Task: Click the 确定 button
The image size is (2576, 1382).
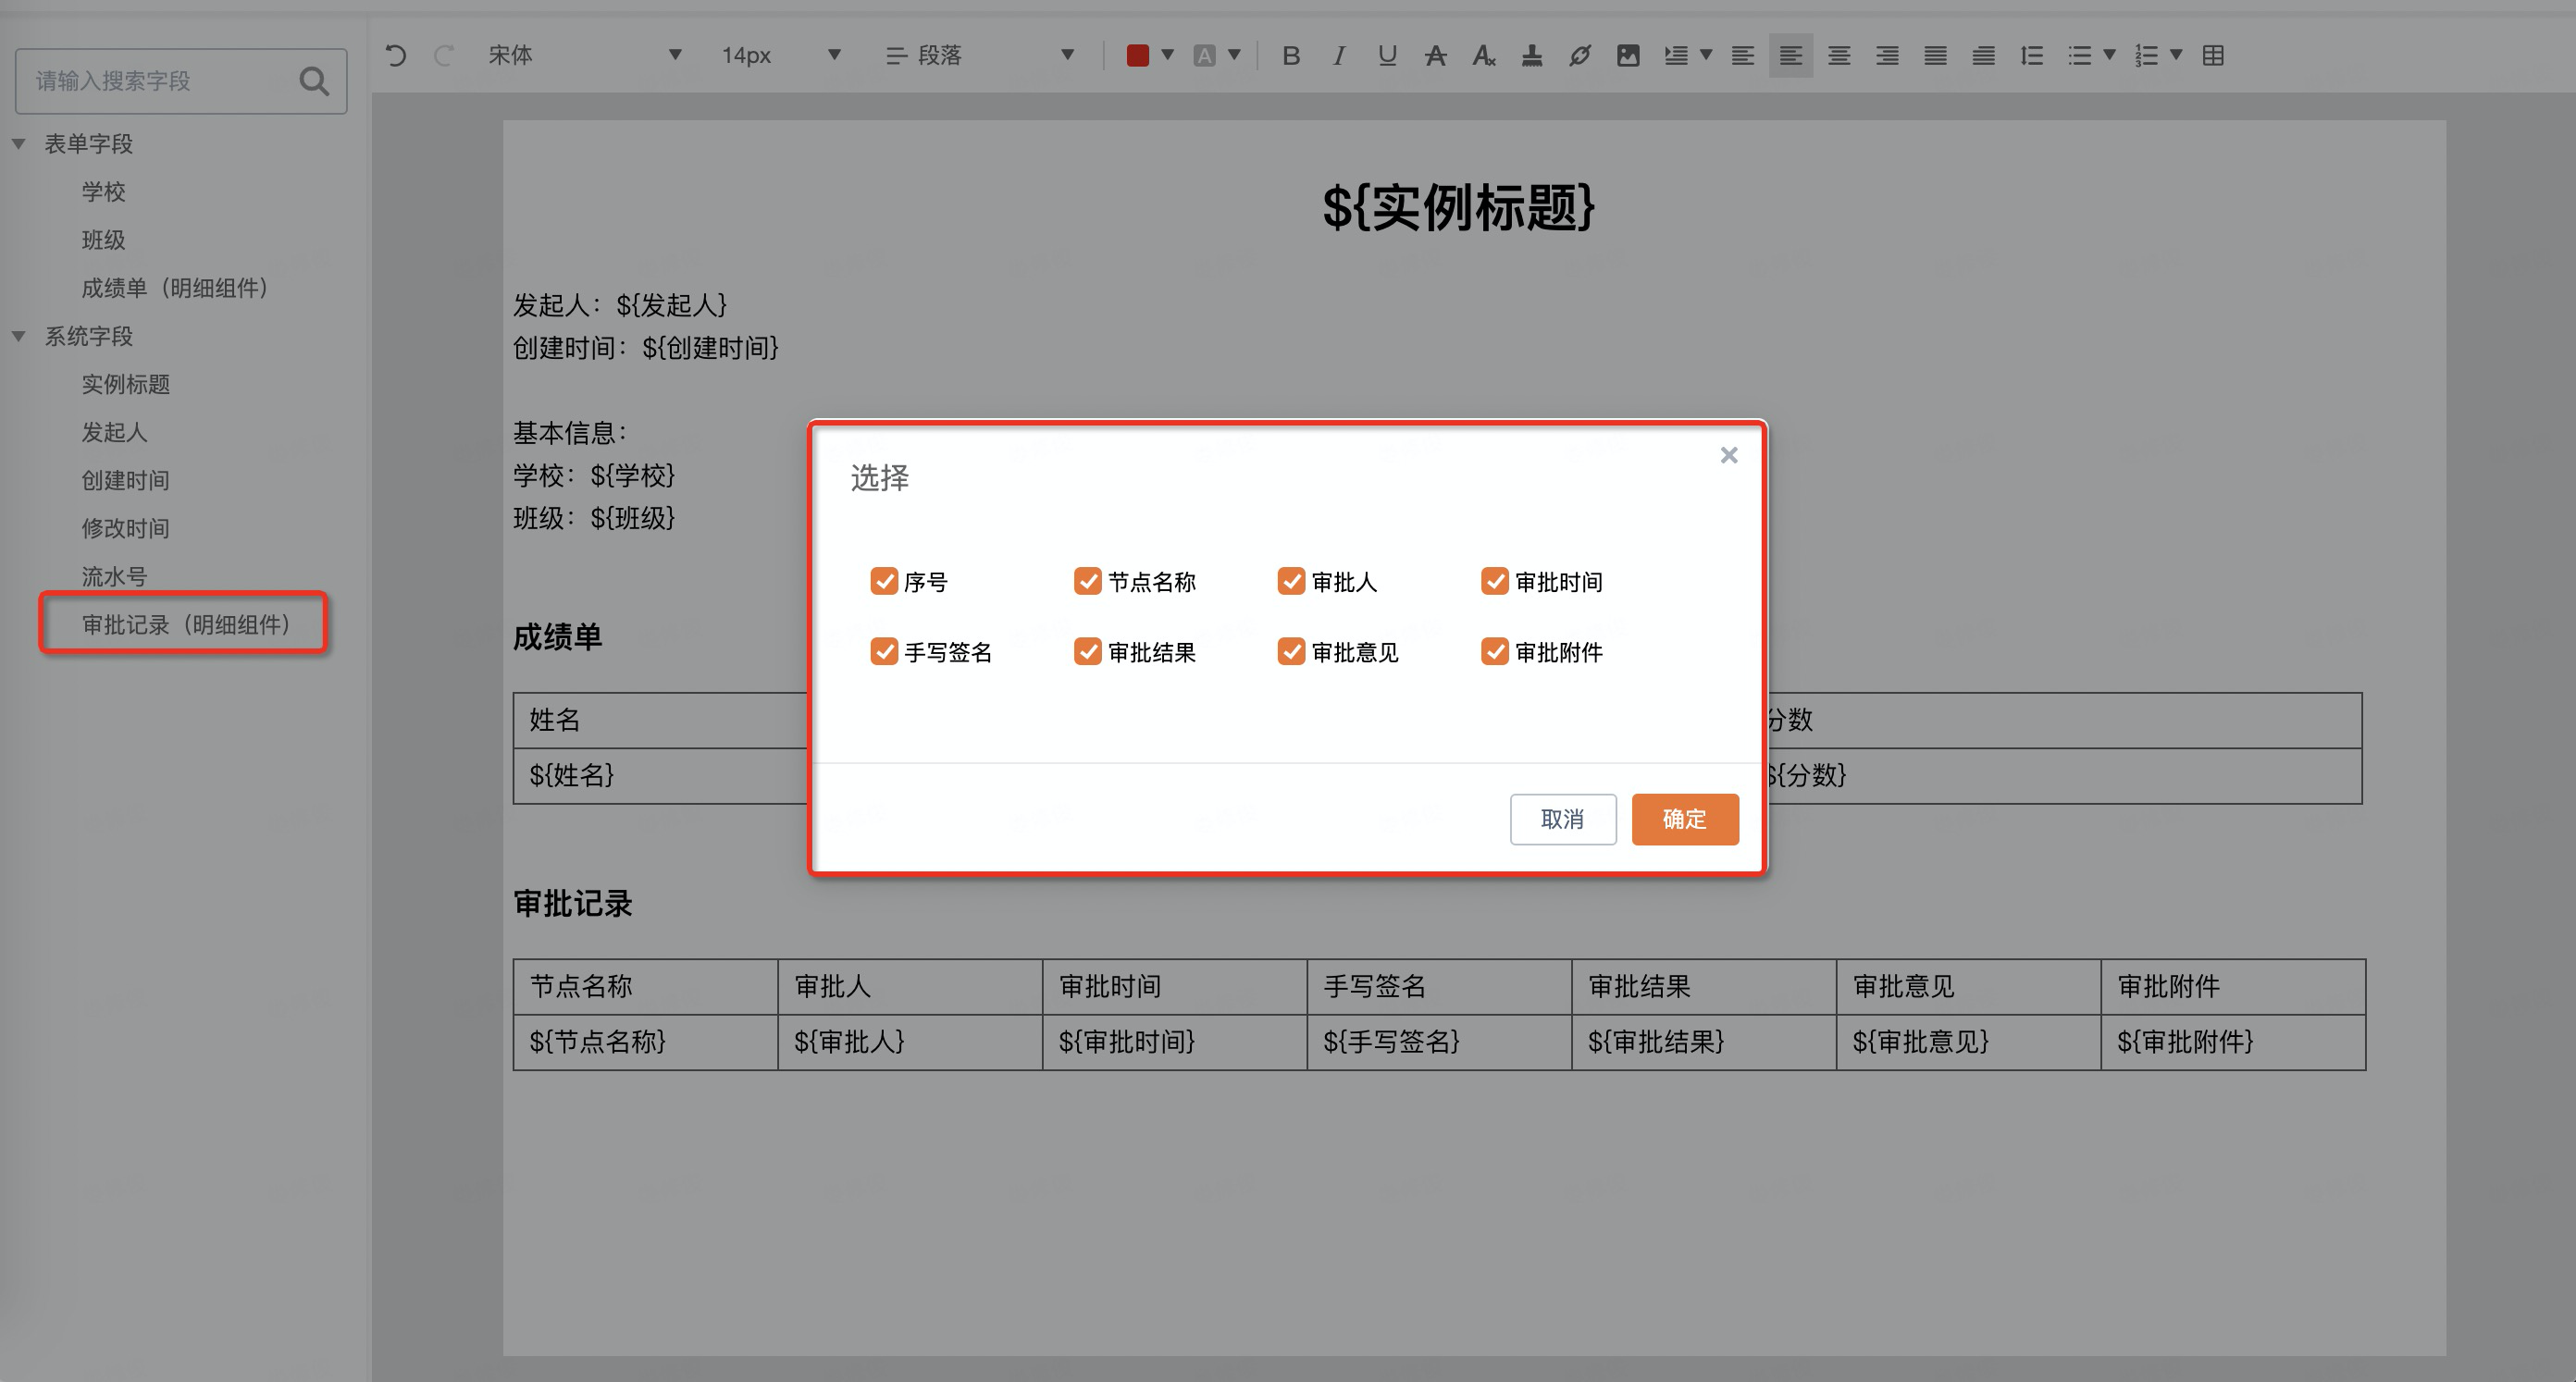Action: point(1684,819)
